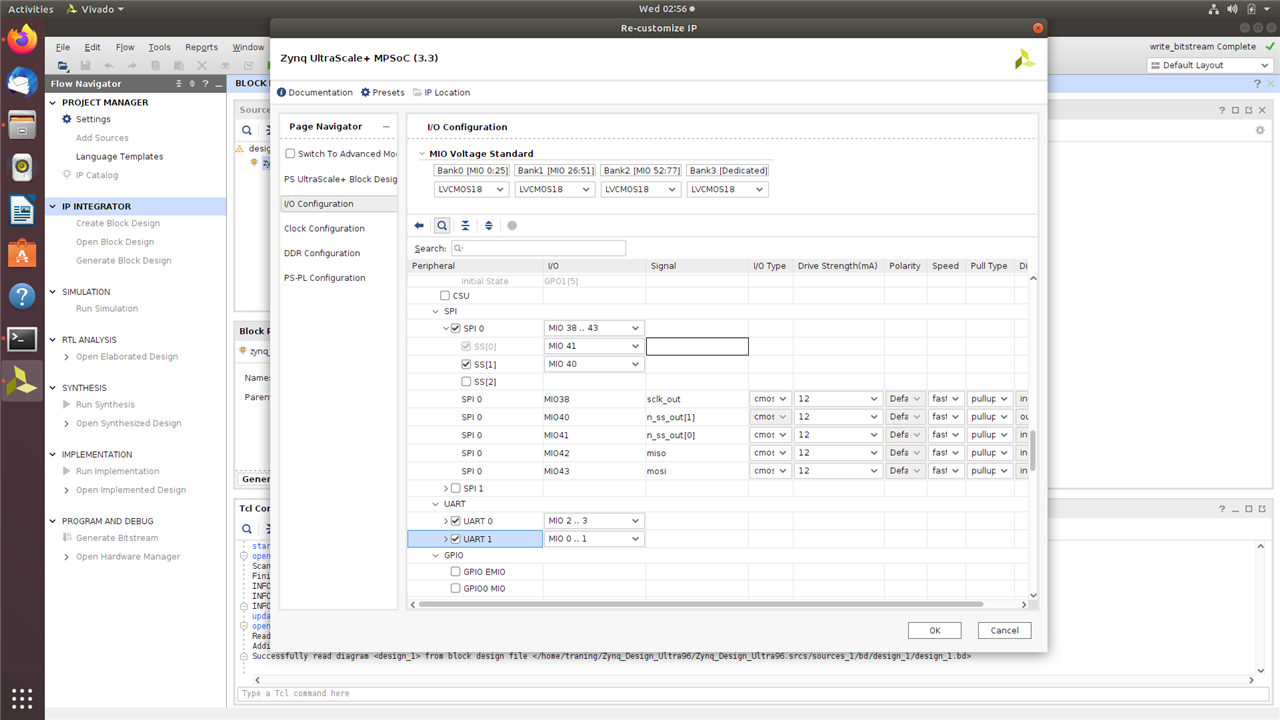Click Language Templates in Flow Navigator
This screenshot has height=720, width=1280.
click(x=119, y=156)
